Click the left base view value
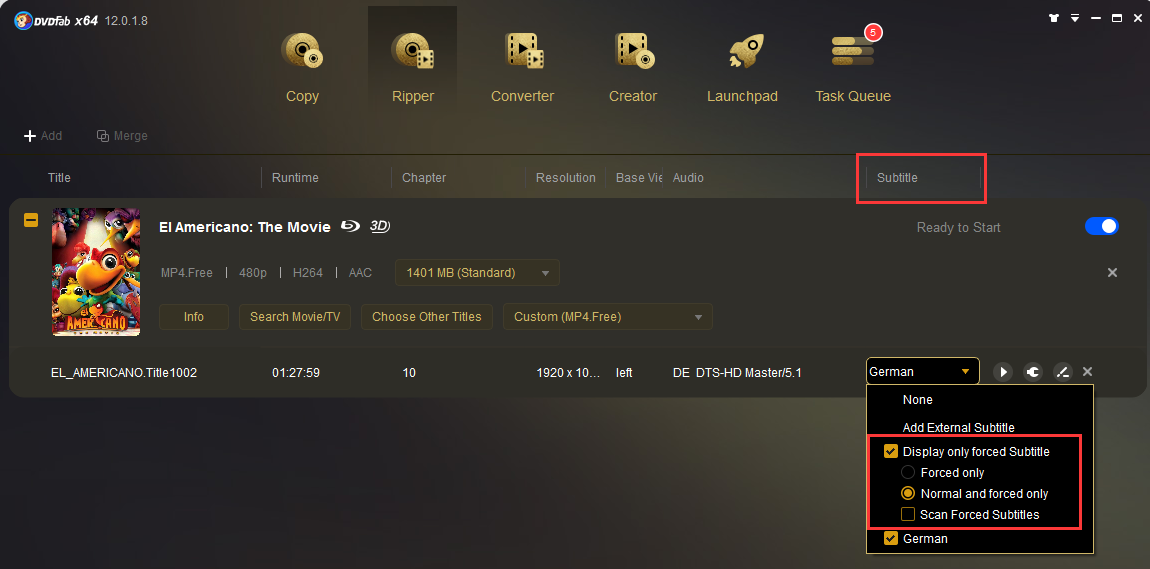 pyautogui.click(x=624, y=372)
